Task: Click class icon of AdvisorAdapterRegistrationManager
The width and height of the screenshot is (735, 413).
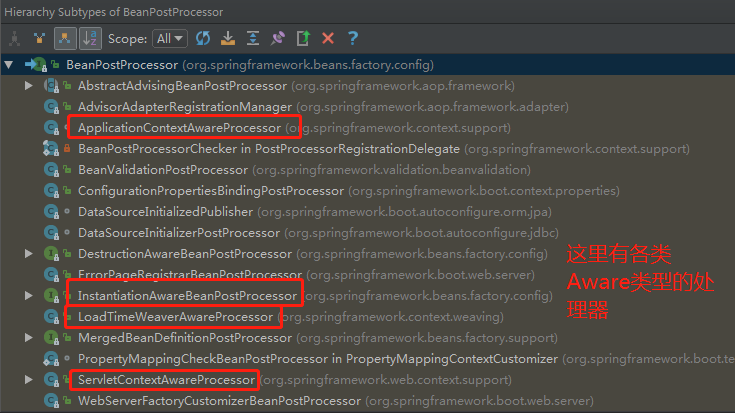Action: pos(51,107)
